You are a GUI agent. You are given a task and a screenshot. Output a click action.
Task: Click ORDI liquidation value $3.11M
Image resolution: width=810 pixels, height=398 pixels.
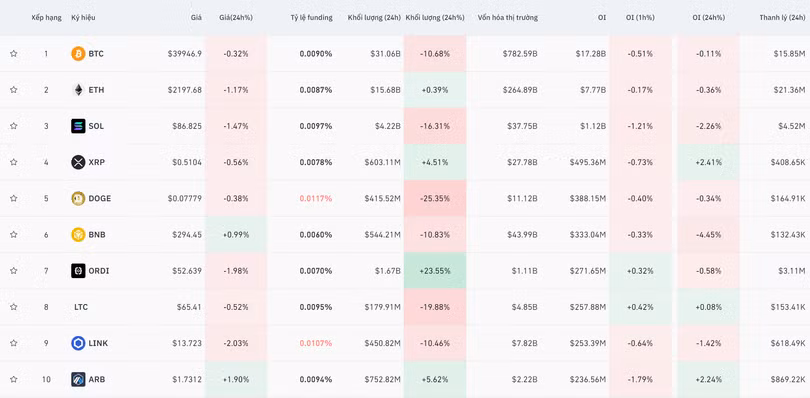pos(792,271)
